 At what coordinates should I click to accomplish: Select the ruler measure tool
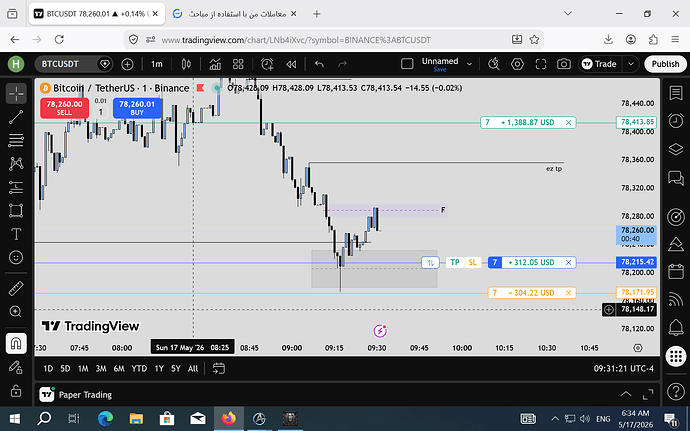[16, 288]
